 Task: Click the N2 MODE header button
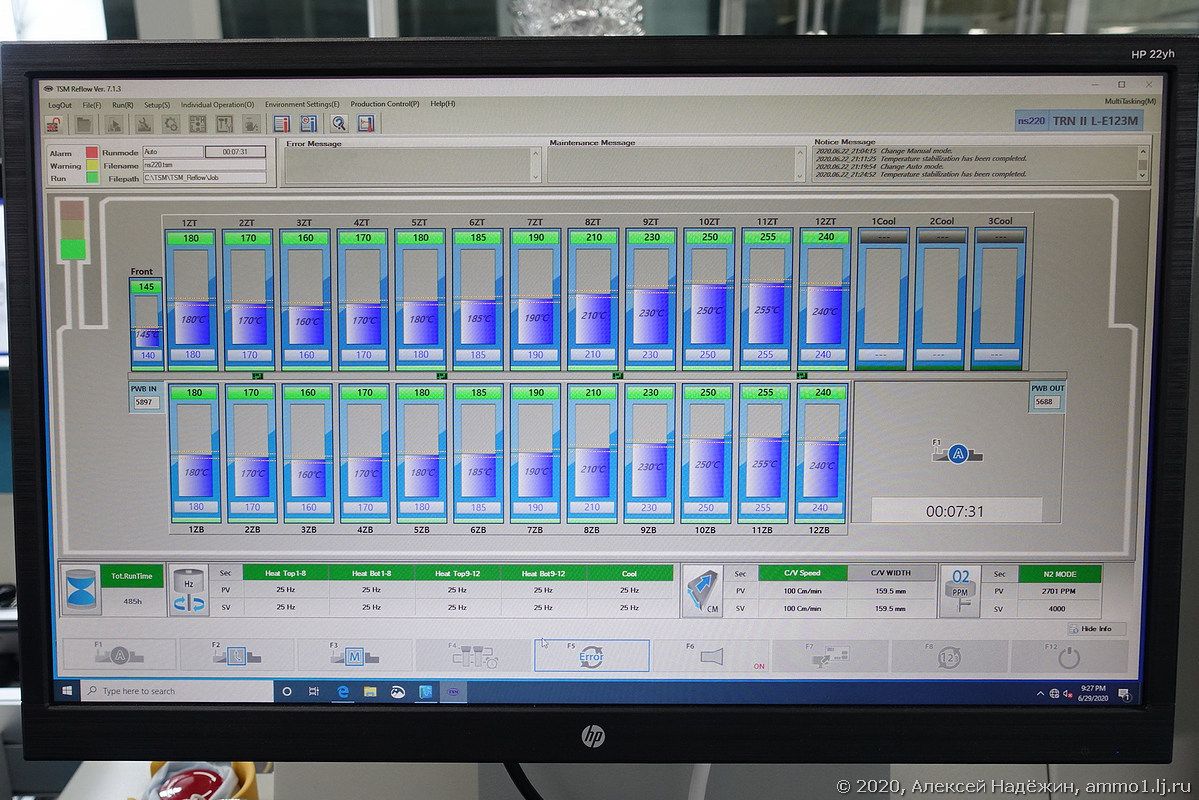pyautogui.click(x=1059, y=574)
